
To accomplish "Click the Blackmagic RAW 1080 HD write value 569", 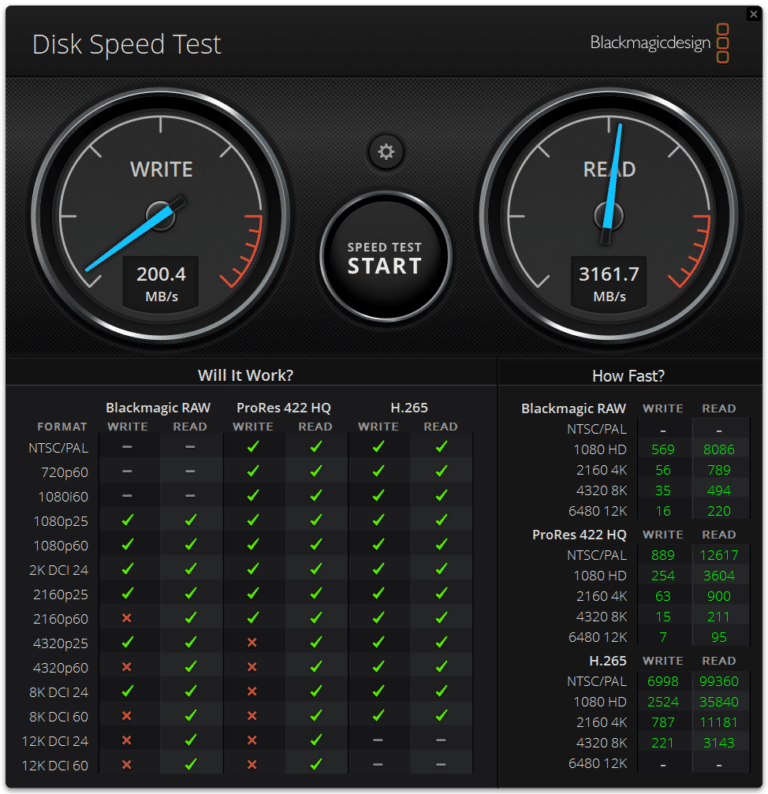I will (x=663, y=449).
